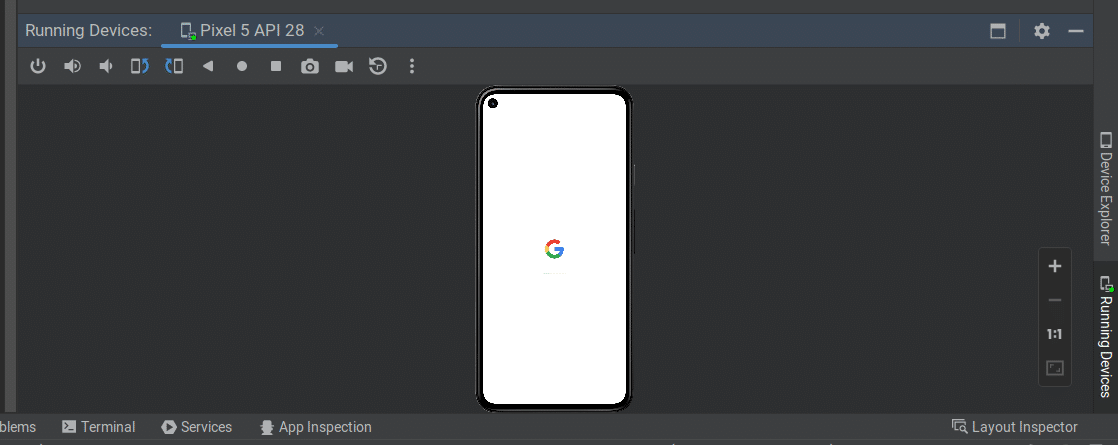Close the Pixel 5 API 28 tab

pos(319,31)
